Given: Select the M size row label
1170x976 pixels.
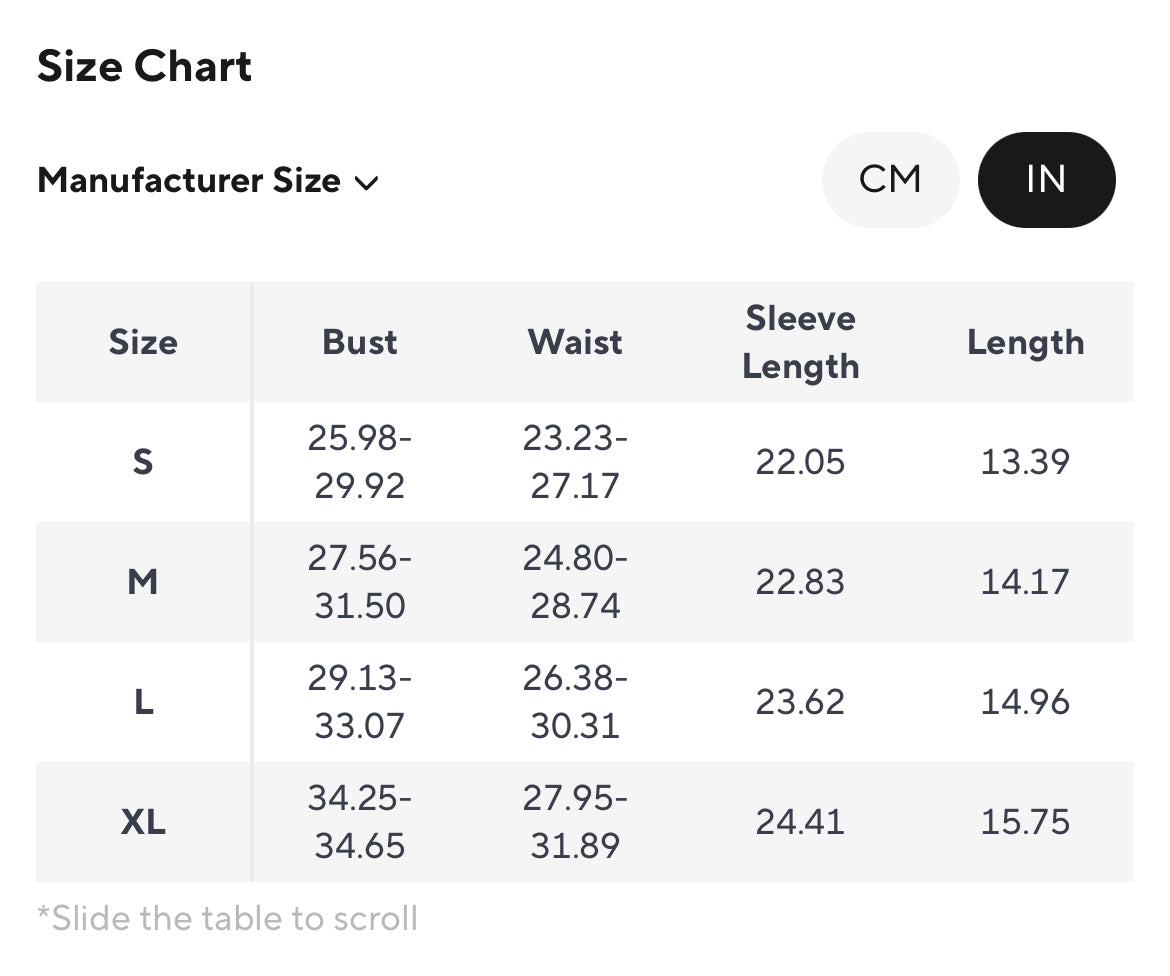Looking at the screenshot, I should [x=143, y=582].
